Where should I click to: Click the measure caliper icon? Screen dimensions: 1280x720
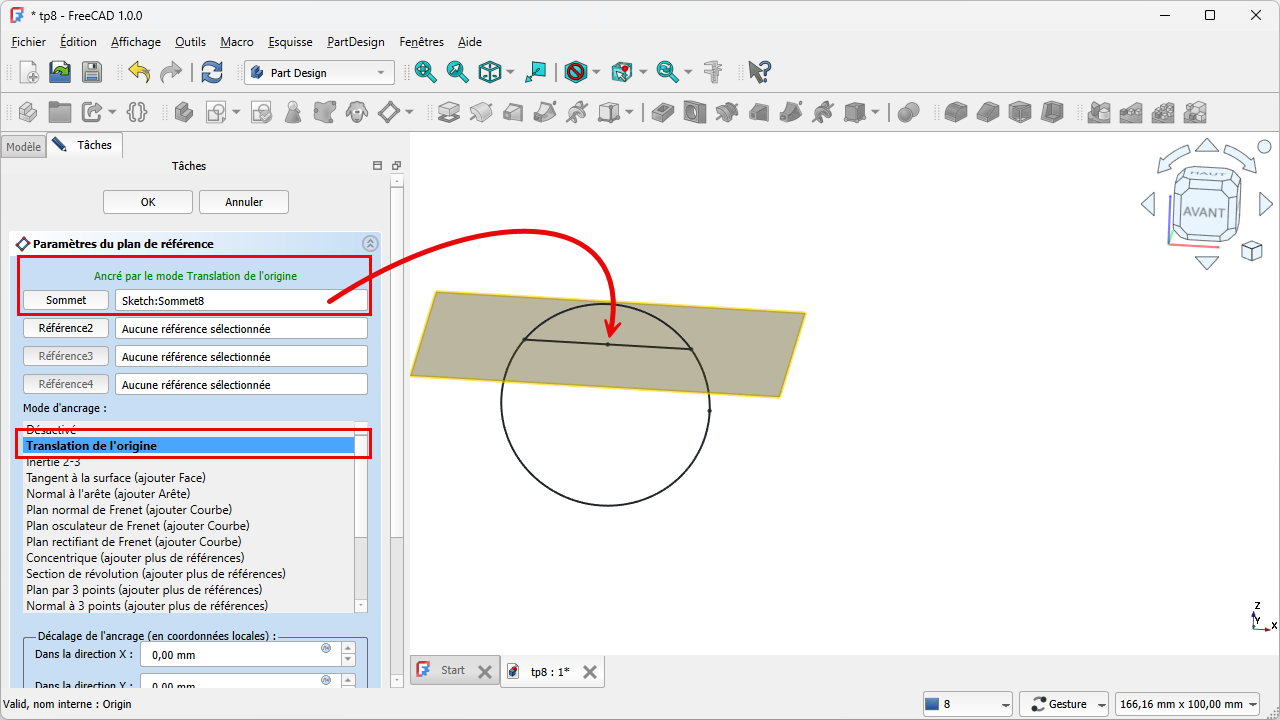[x=713, y=72]
